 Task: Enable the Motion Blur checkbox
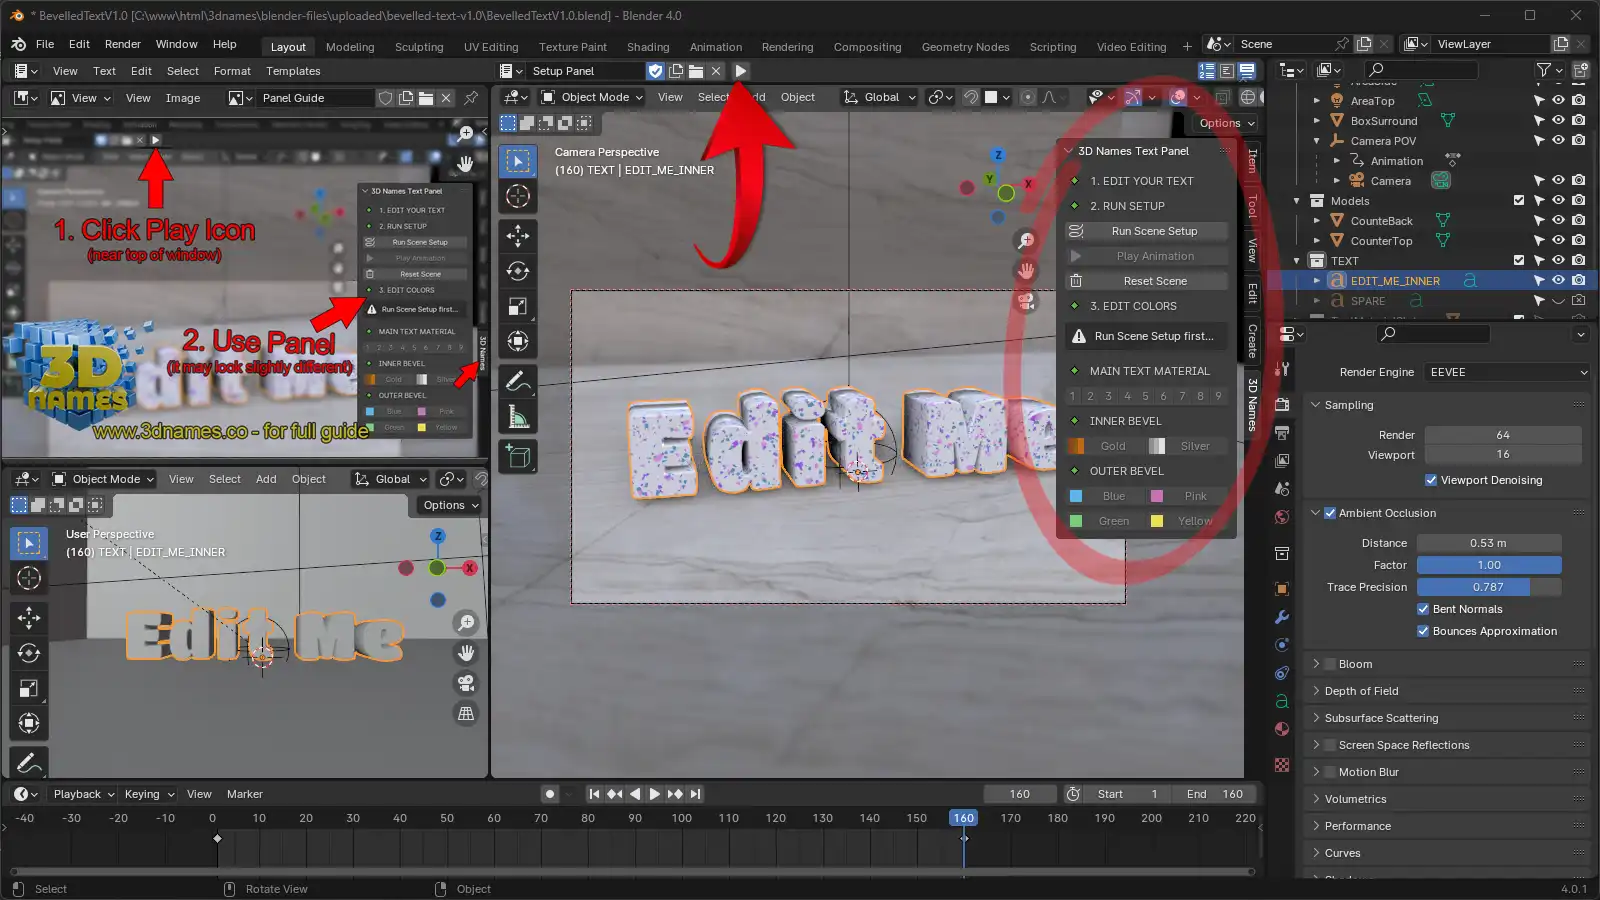click(1330, 772)
